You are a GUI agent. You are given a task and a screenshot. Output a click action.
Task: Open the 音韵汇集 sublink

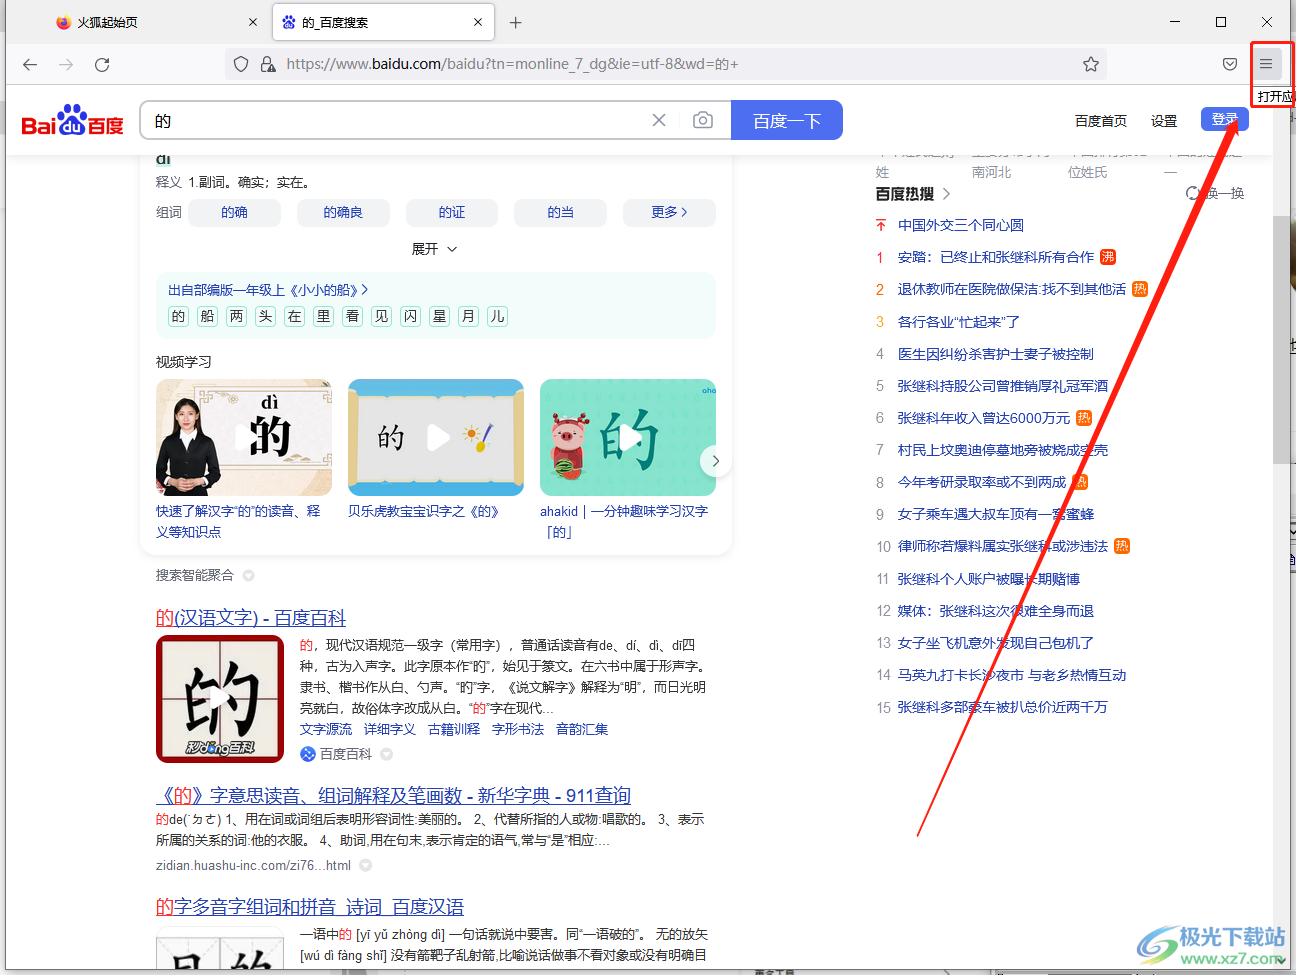point(582,729)
